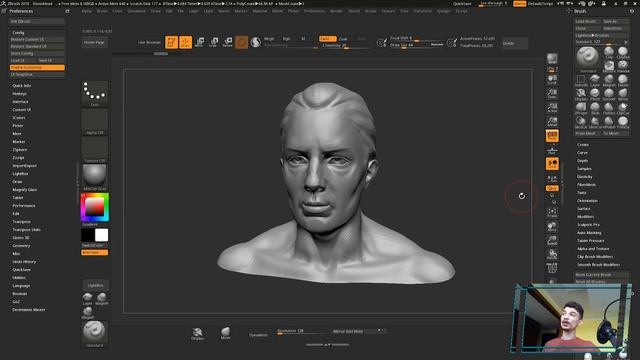Select the large Standard brush thumbnail in Brush panel
This screenshot has width=640, height=360.
coord(588,58)
